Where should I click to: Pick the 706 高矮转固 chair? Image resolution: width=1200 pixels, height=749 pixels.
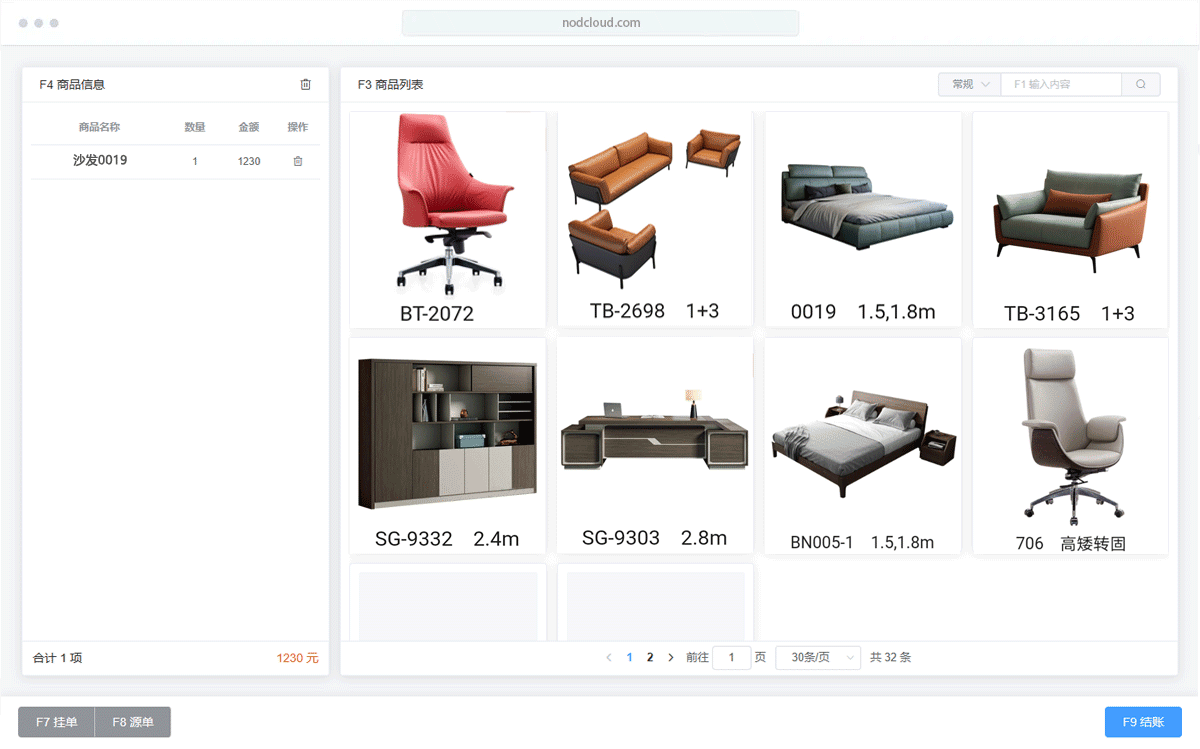pyautogui.click(x=1070, y=445)
